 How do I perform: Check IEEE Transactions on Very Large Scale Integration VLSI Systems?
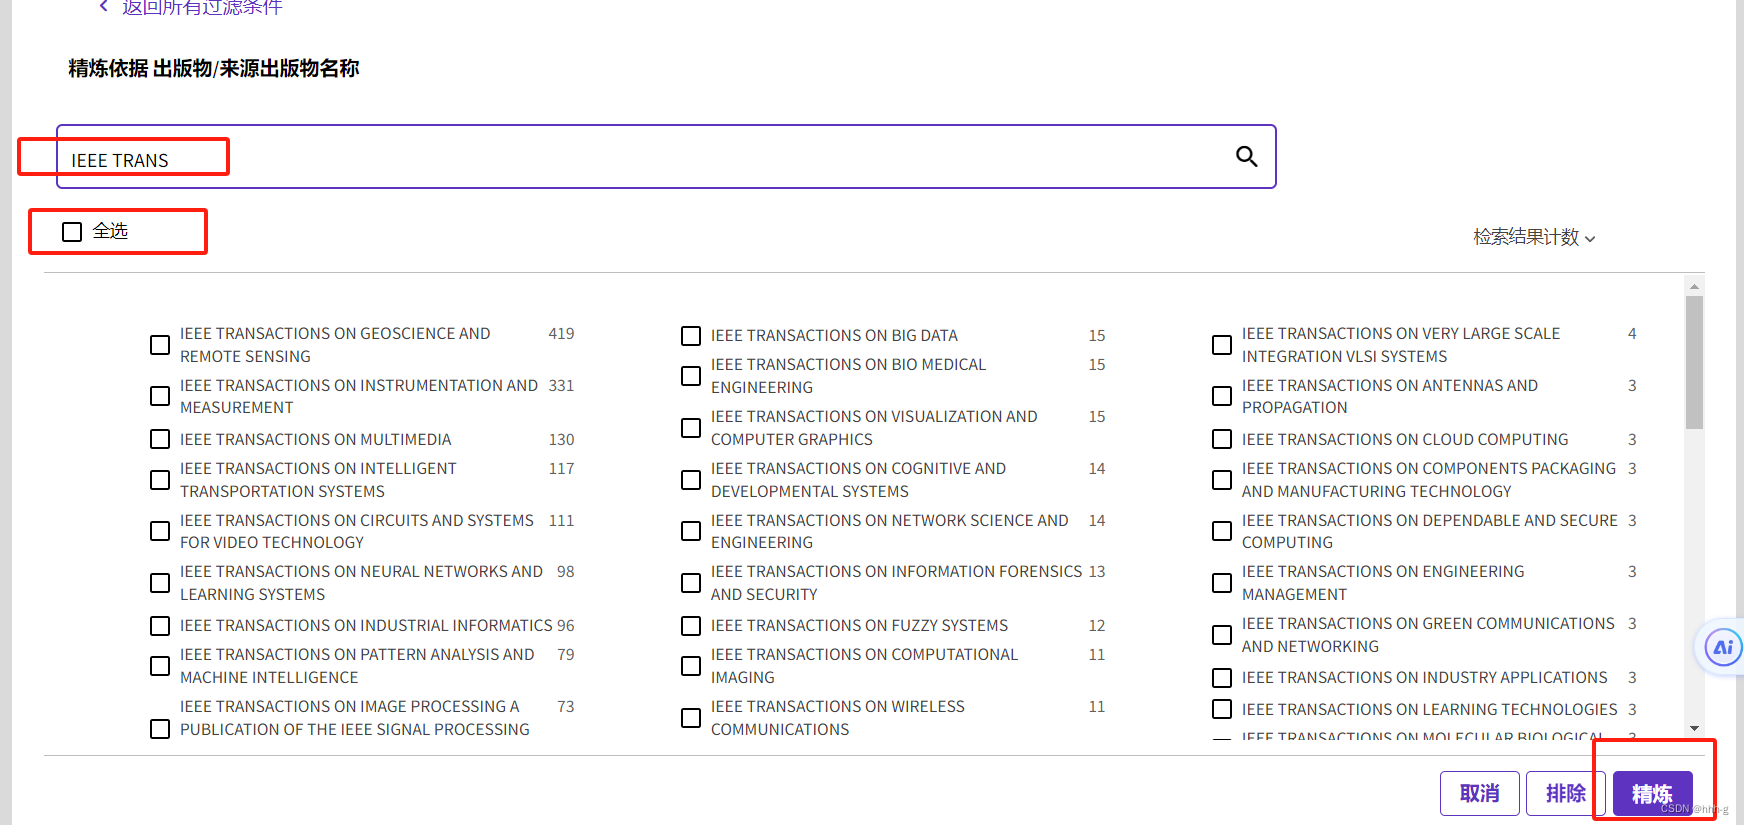pyautogui.click(x=1222, y=345)
